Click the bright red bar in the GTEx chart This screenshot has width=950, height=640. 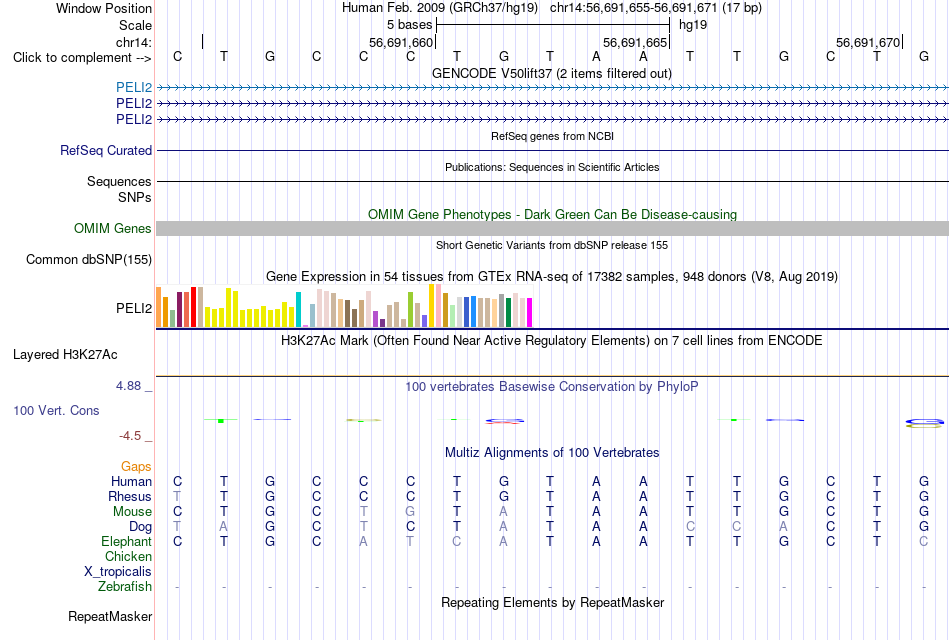pos(193,307)
